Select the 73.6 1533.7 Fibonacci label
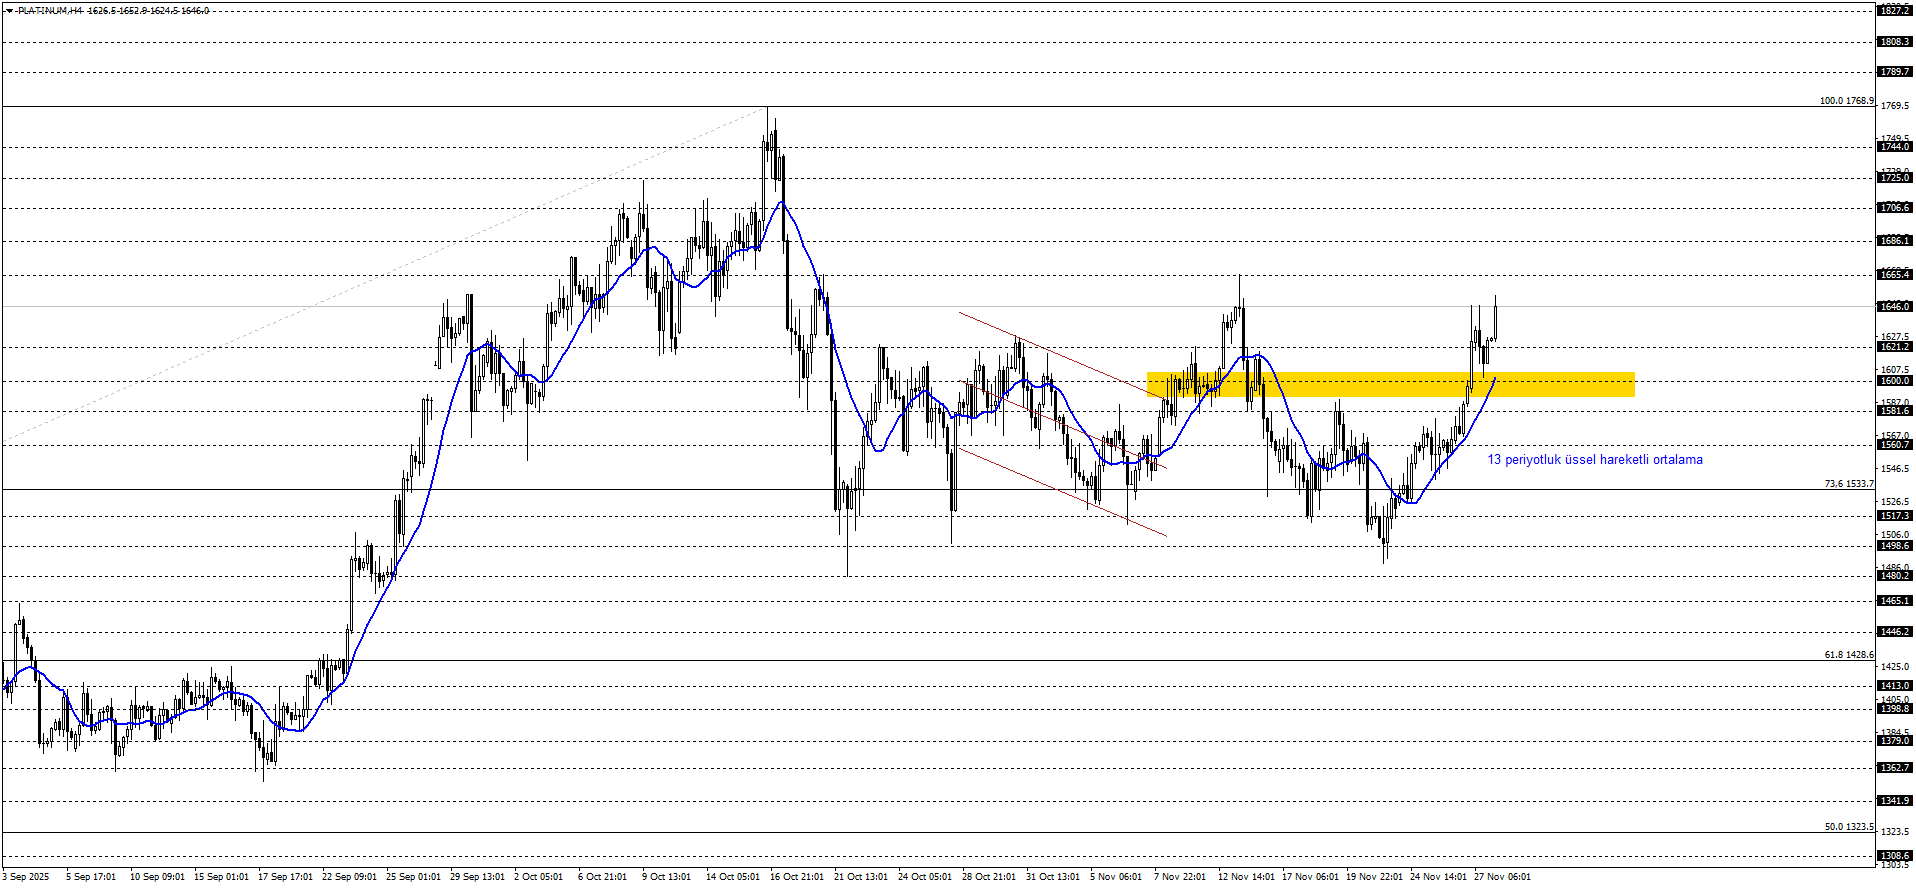The width and height of the screenshot is (1916, 888). [1848, 484]
